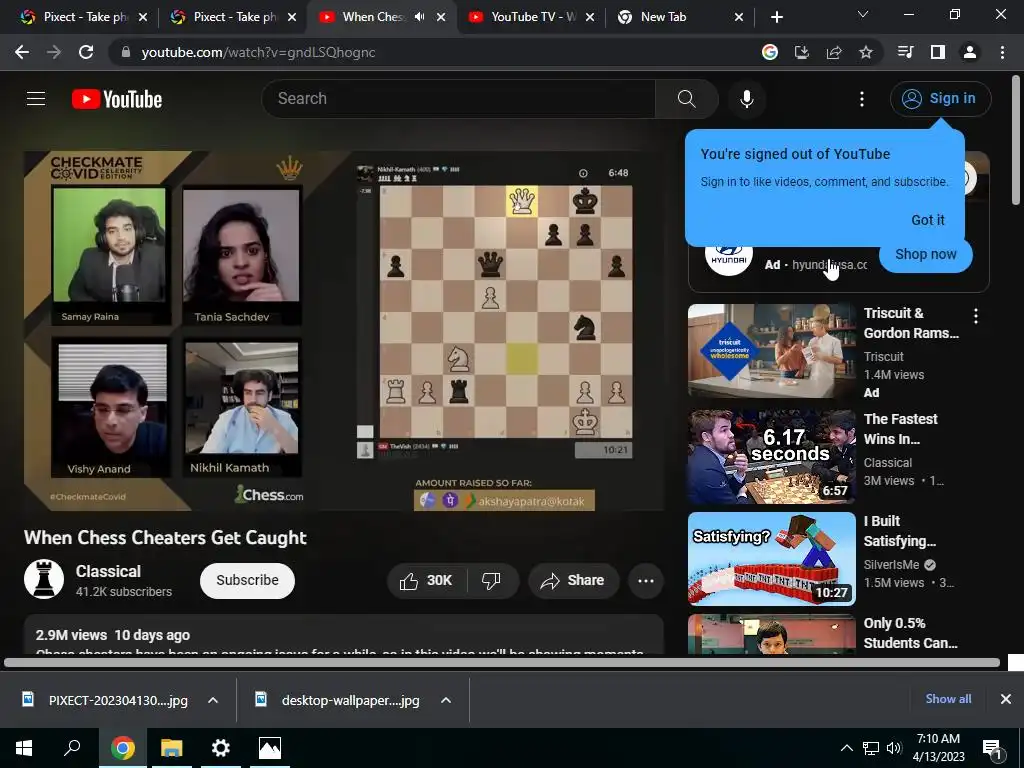1024x768 pixels.
Task: Open YouTube settings three-dot menu
Action: [862, 99]
